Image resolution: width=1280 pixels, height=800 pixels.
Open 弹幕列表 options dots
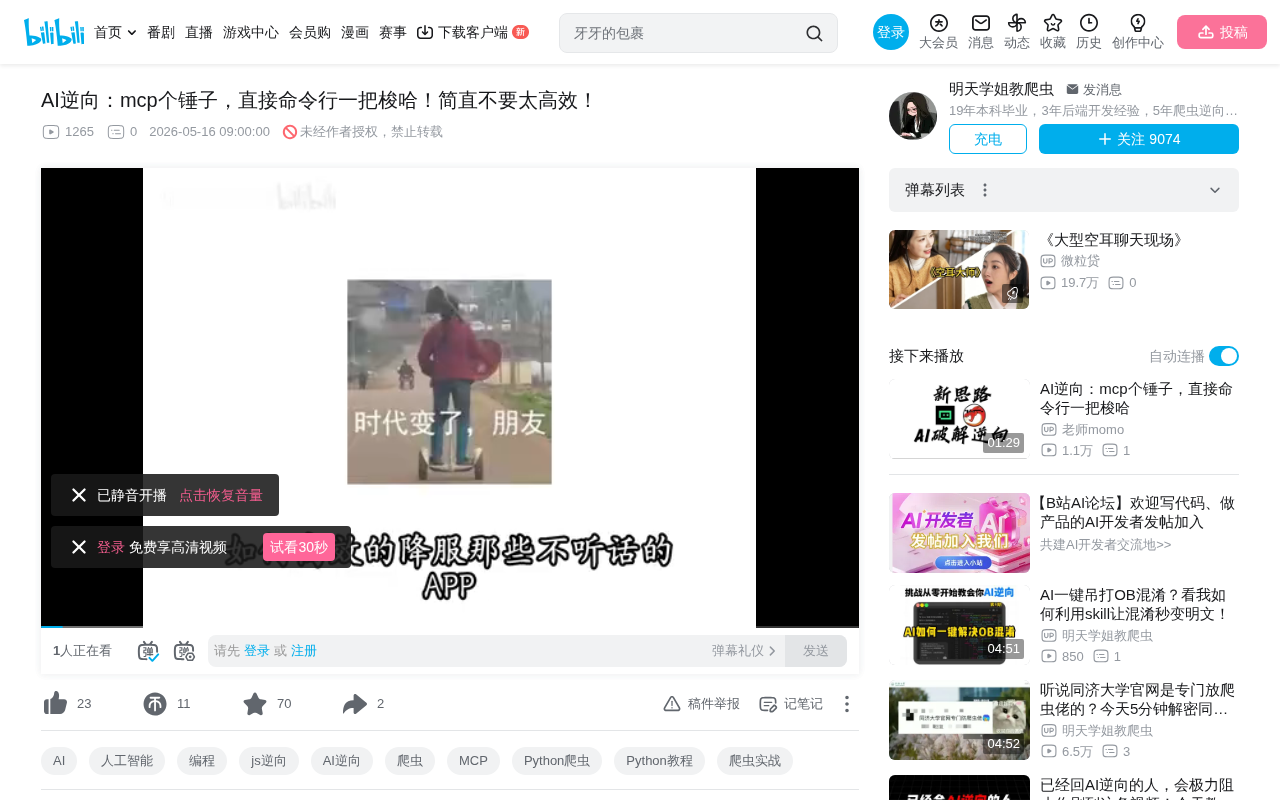tap(985, 190)
